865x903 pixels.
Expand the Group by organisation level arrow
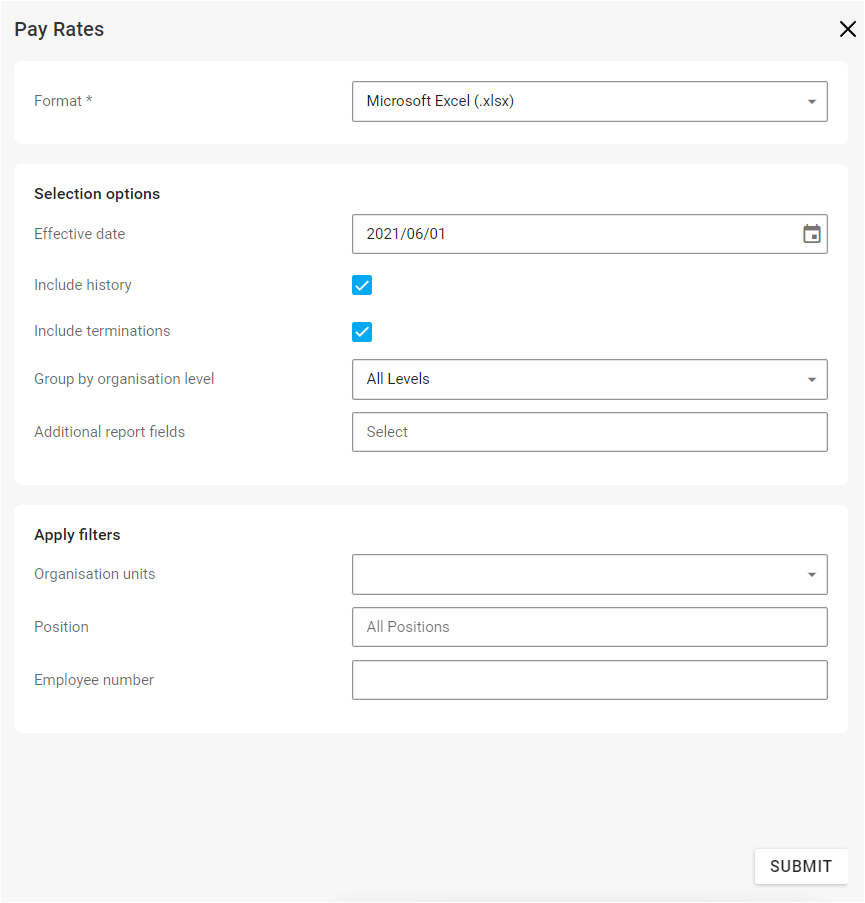(810, 380)
